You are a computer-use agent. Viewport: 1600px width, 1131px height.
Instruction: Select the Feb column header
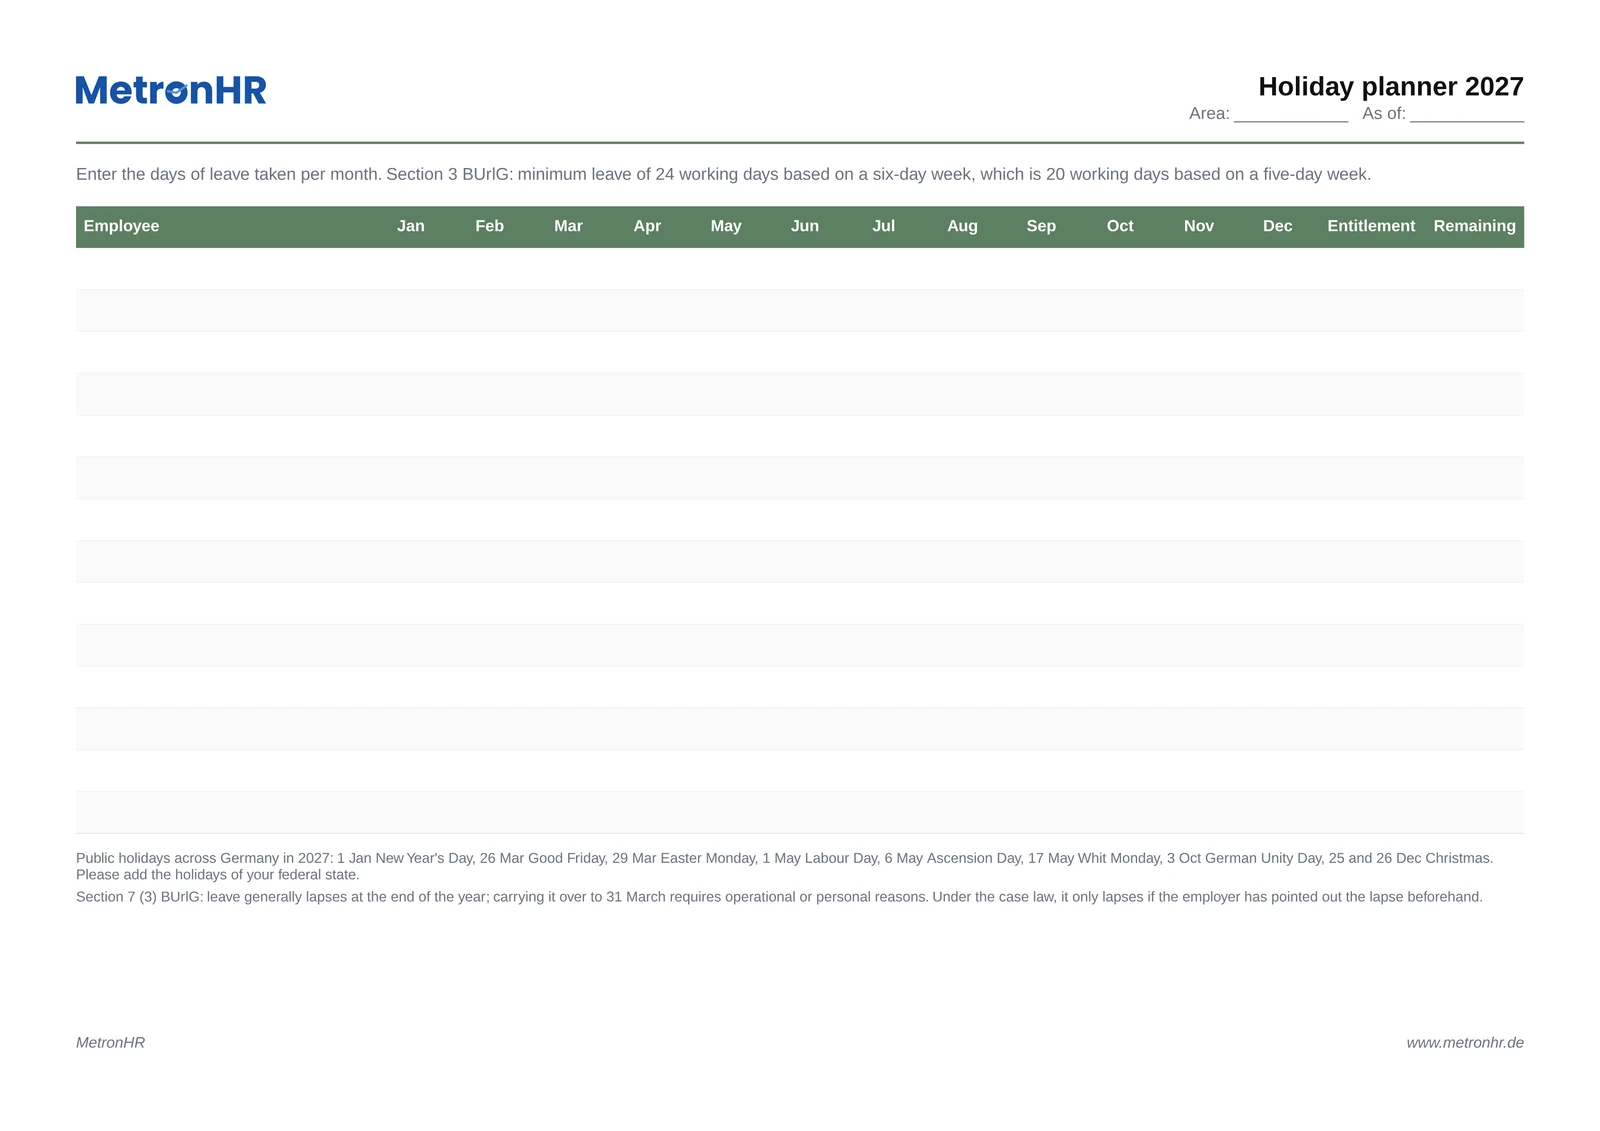(490, 226)
